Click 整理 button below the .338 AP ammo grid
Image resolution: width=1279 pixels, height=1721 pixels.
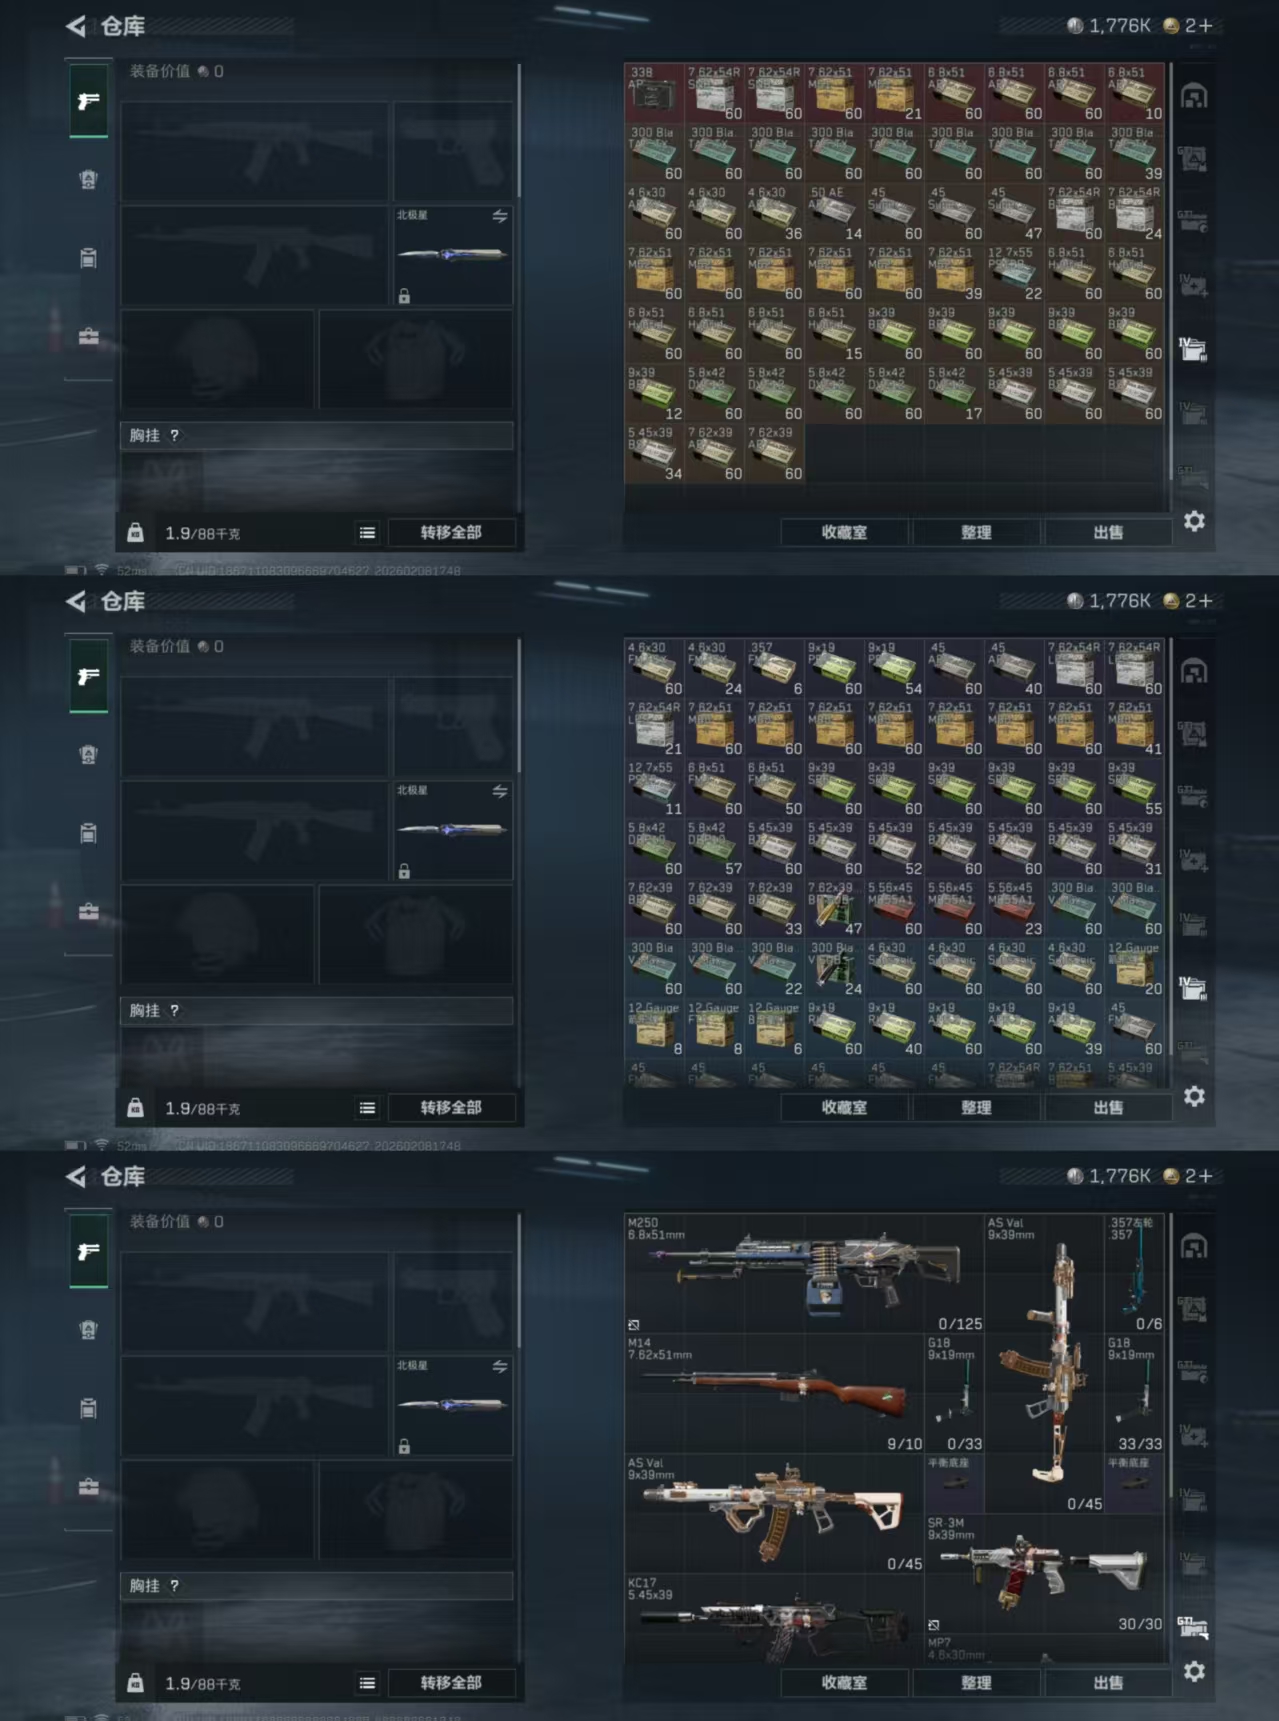click(x=976, y=533)
